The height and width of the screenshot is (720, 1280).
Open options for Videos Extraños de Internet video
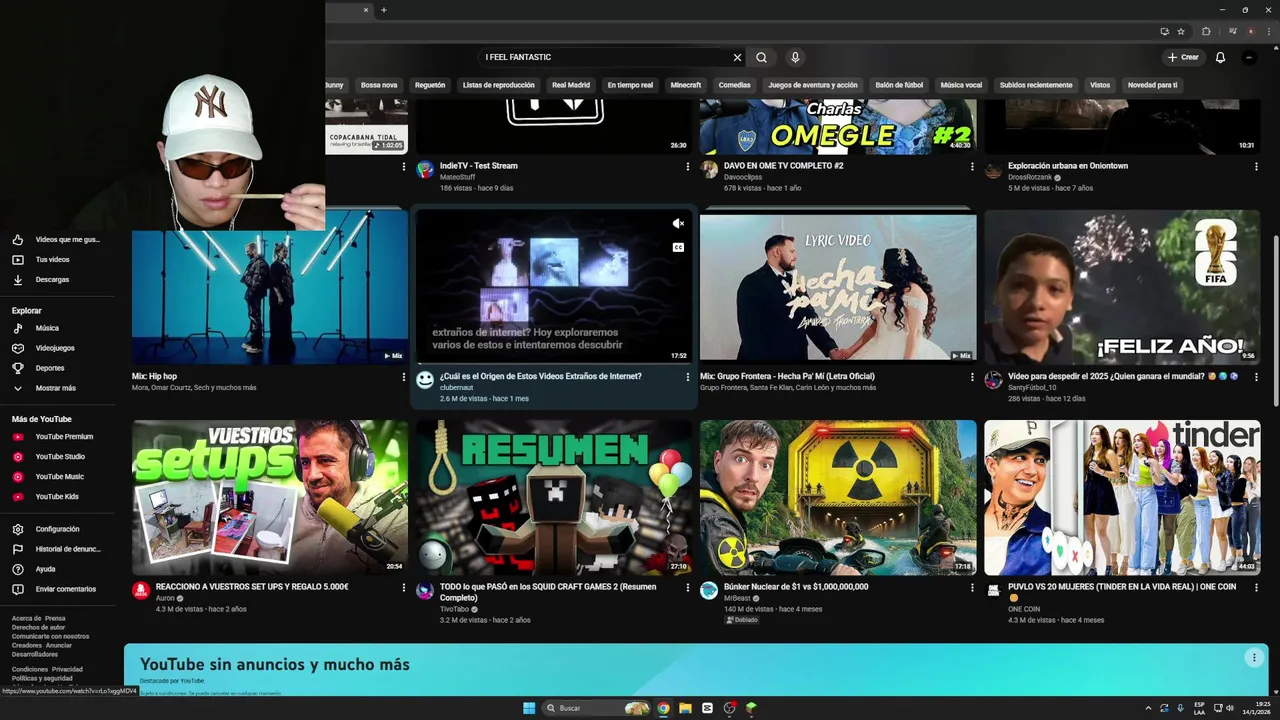pos(687,377)
